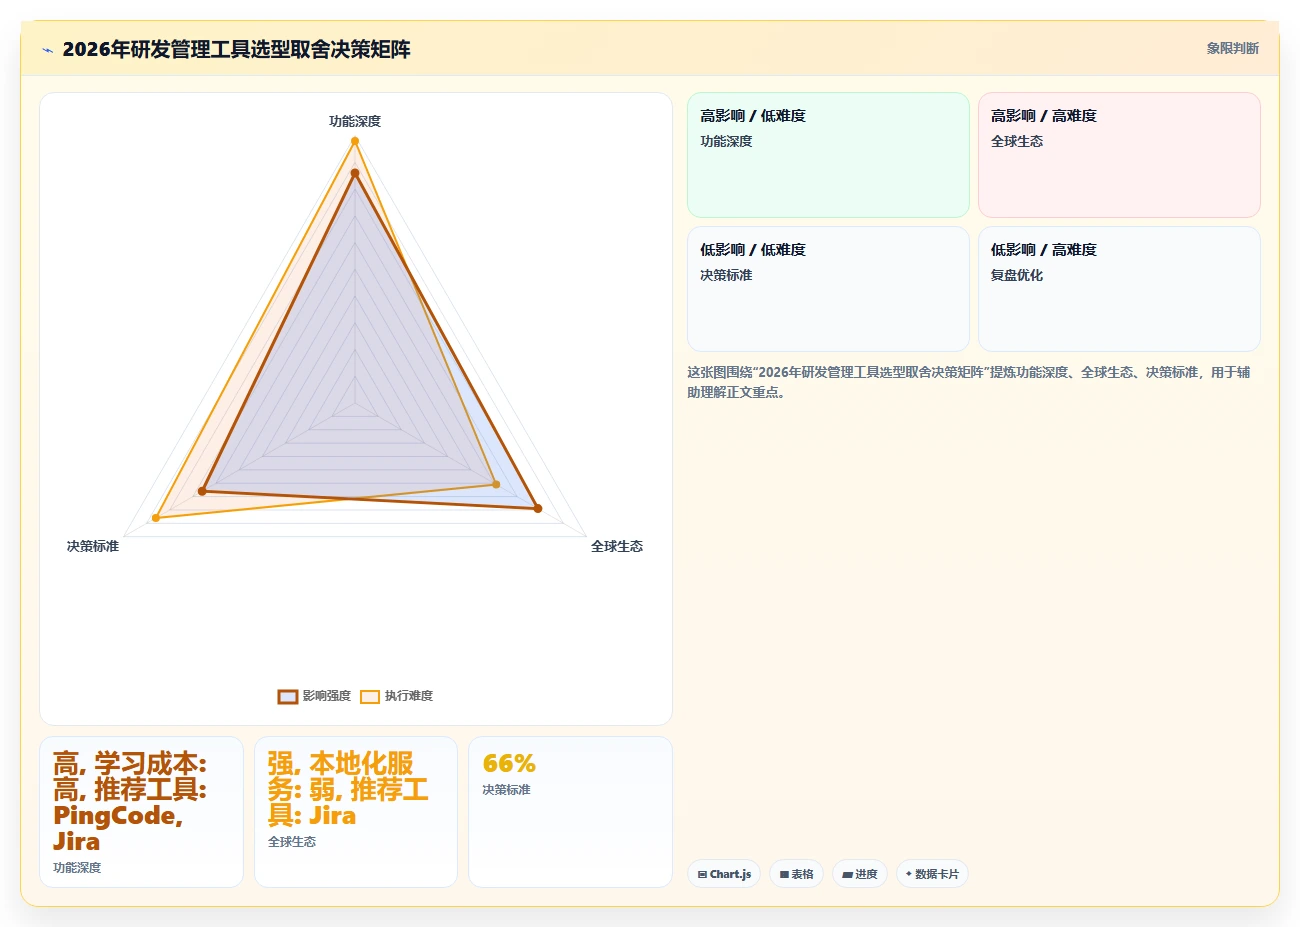Select the 表格 tag chip
The image size is (1300, 927).
pos(796,874)
